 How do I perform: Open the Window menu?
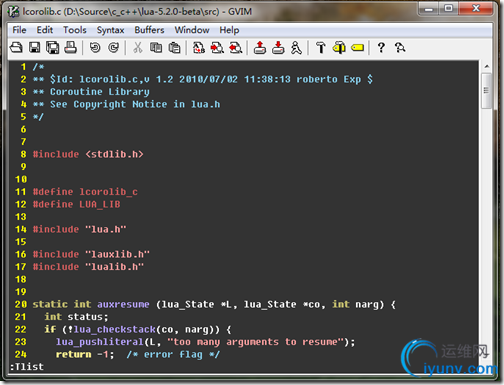192,30
